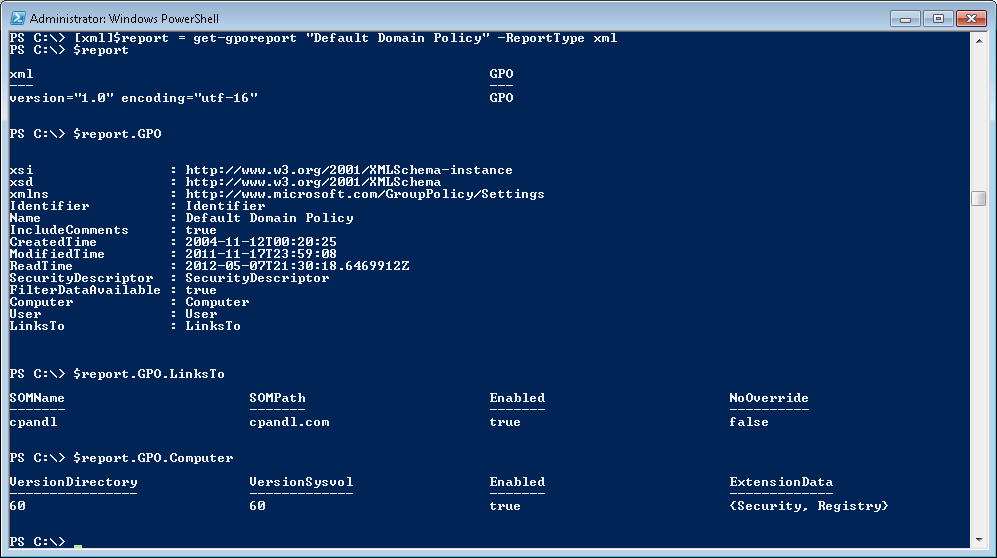Click the ModifiedTime value 2011-11-17T23:59:08
The width and height of the screenshot is (997, 558).
click(260, 254)
